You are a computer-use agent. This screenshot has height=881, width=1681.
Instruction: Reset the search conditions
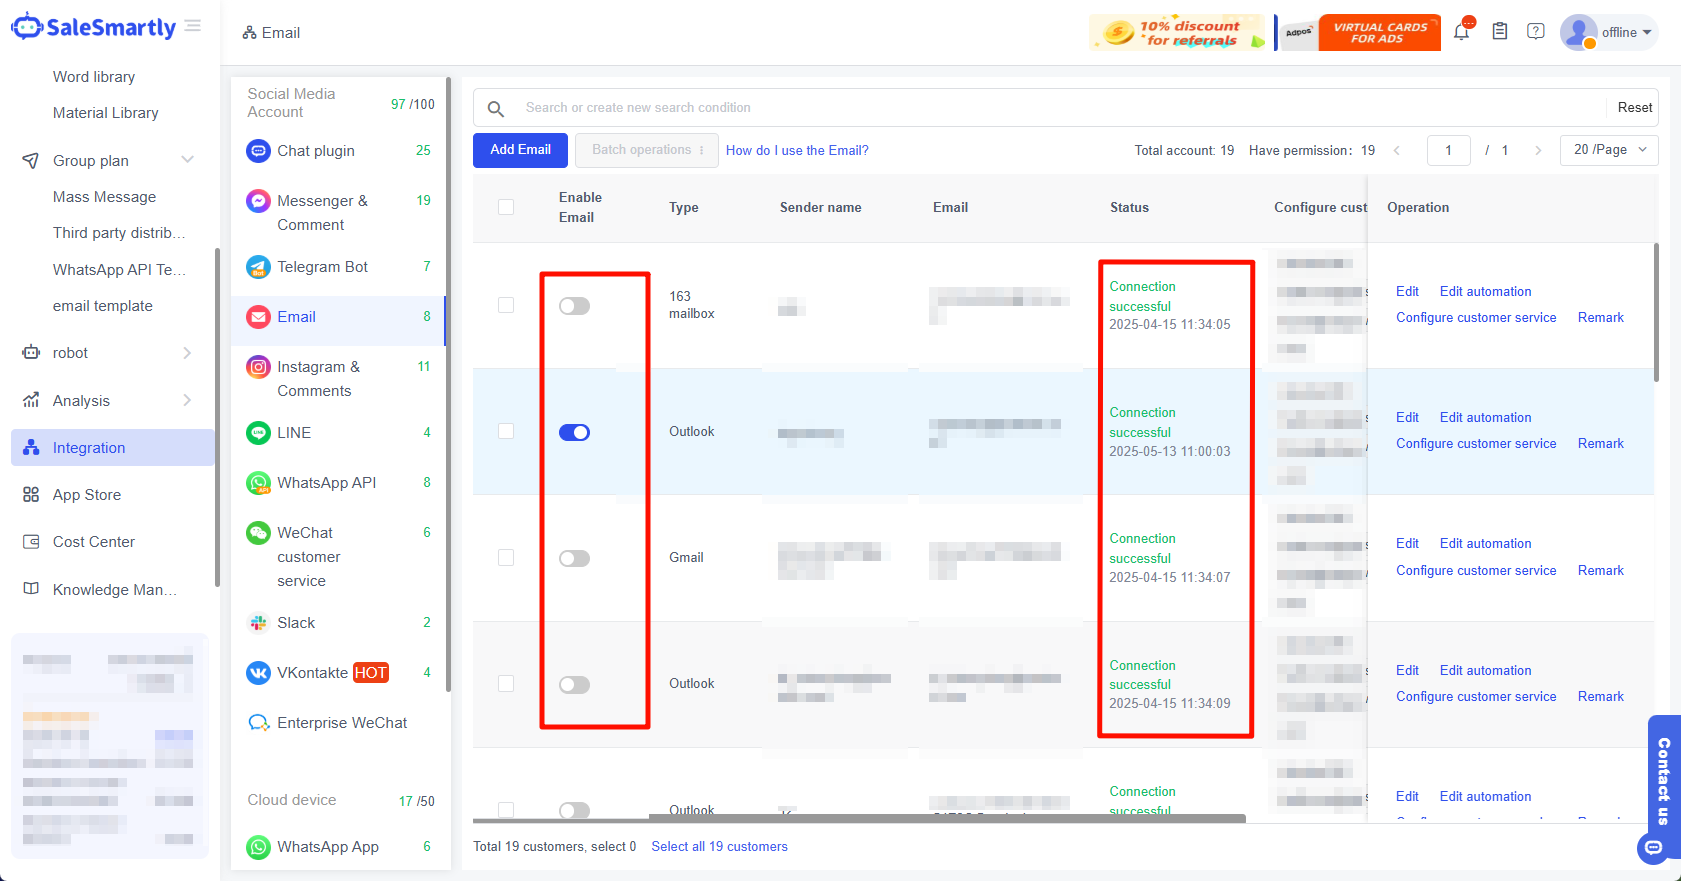point(1635,108)
